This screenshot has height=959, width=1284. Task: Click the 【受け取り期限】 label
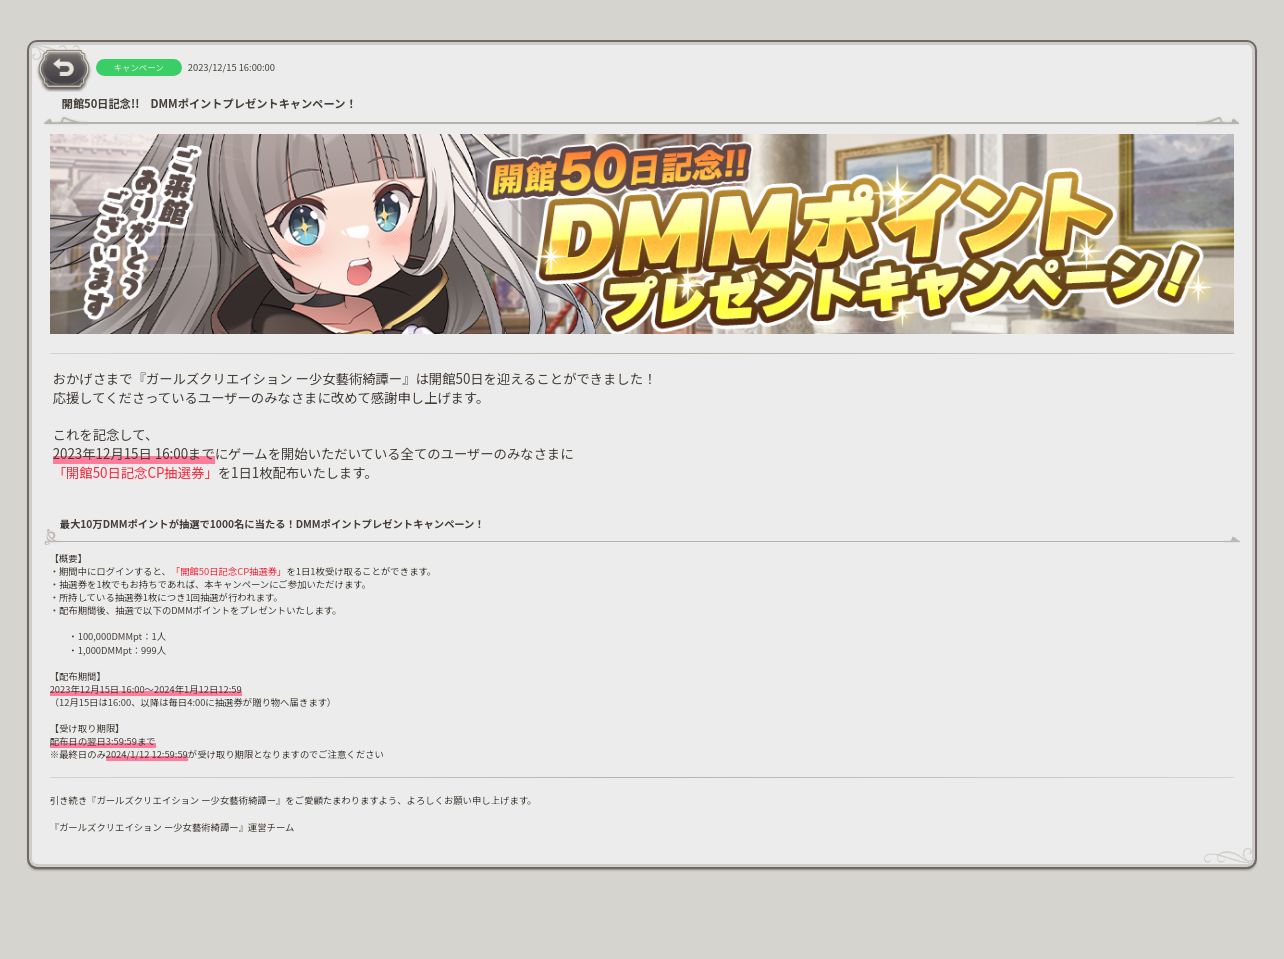click(x=86, y=729)
